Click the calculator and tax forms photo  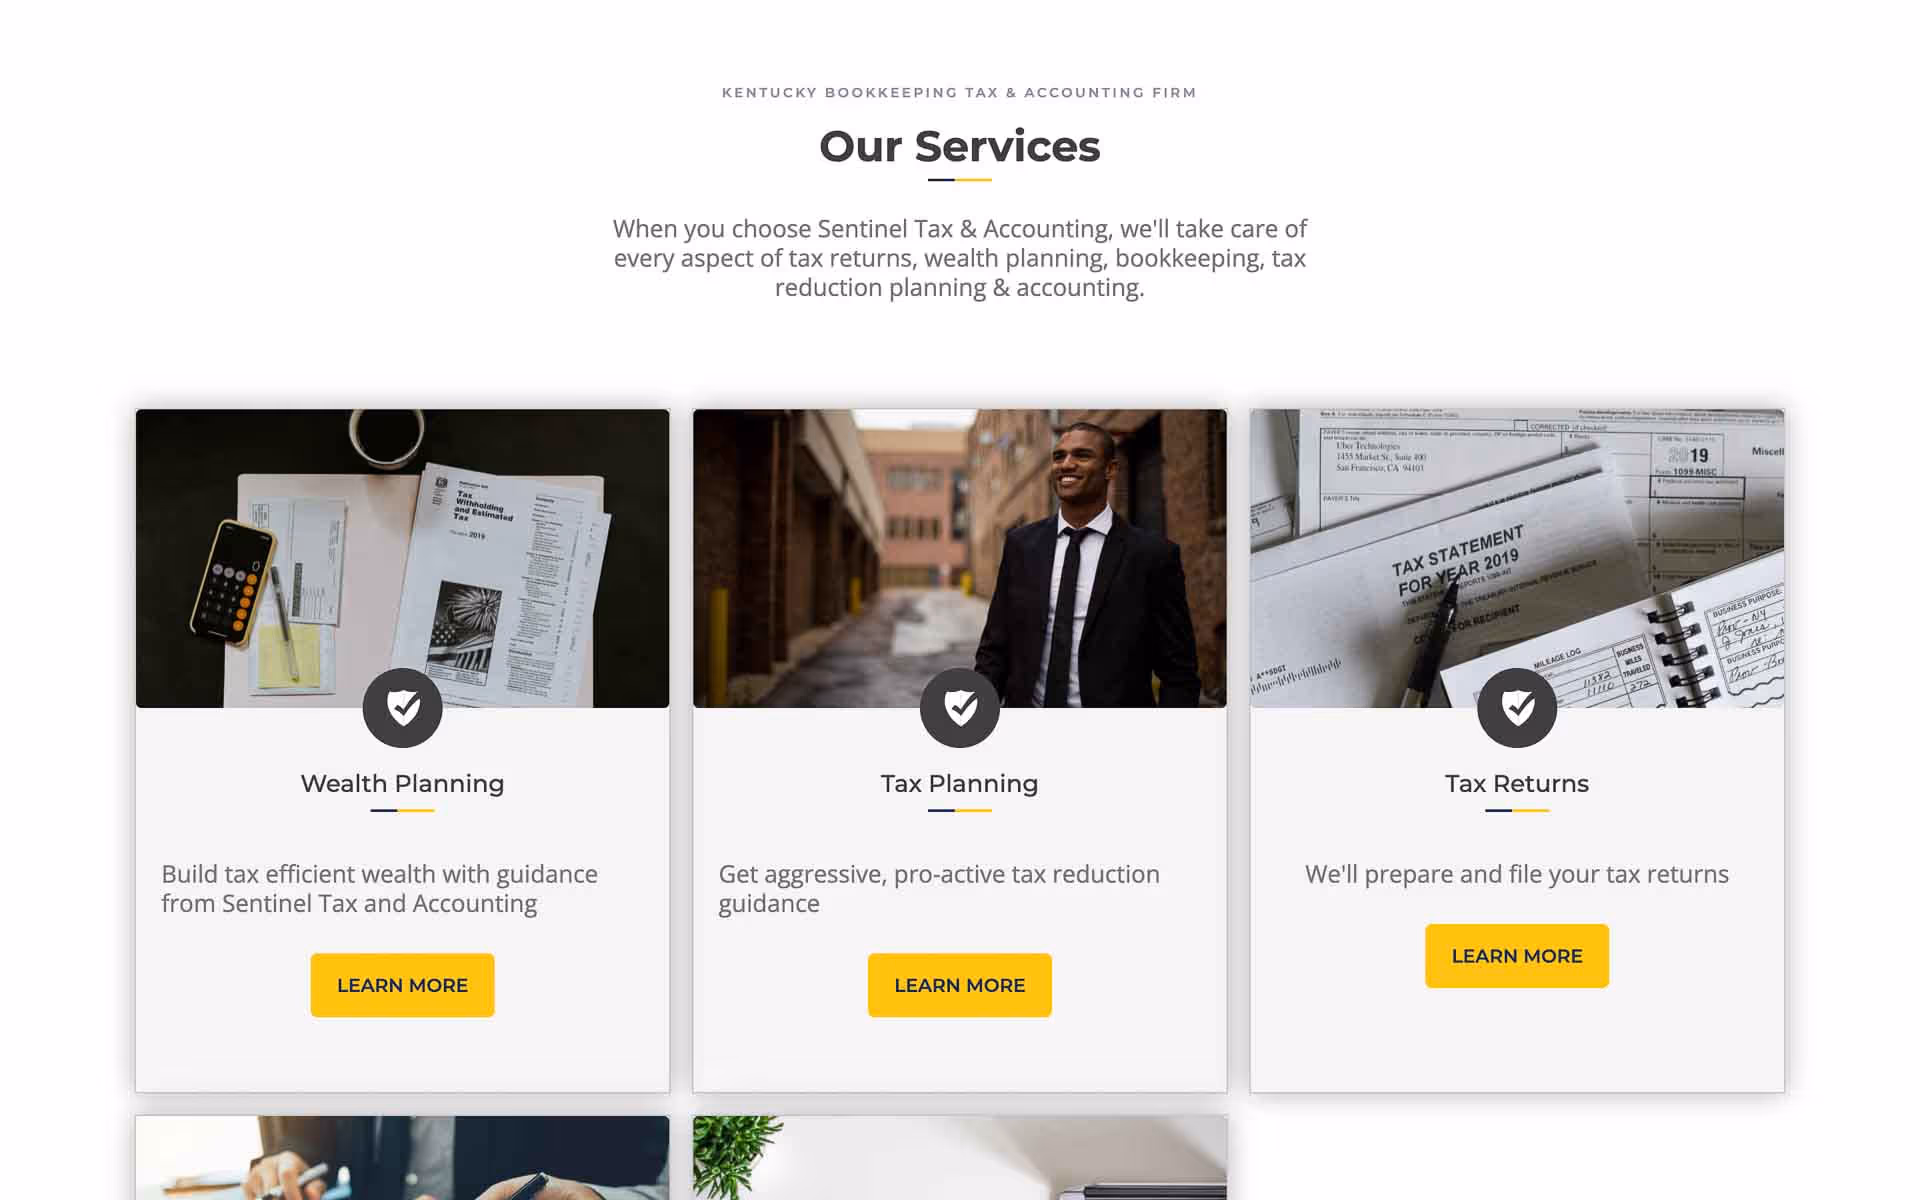(x=402, y=558)
